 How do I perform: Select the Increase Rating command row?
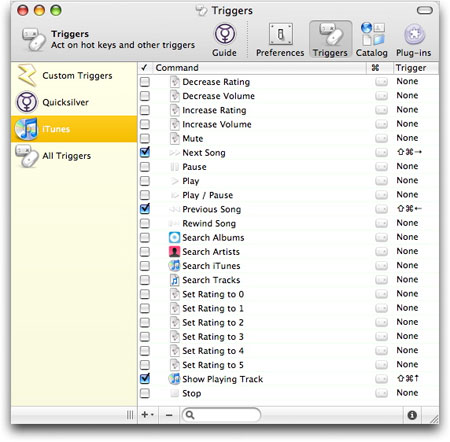(288, 110)
